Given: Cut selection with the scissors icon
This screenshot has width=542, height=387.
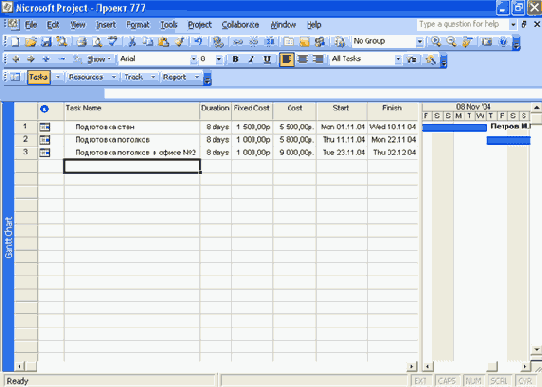Looking at the screenshot, I should 132,42.
